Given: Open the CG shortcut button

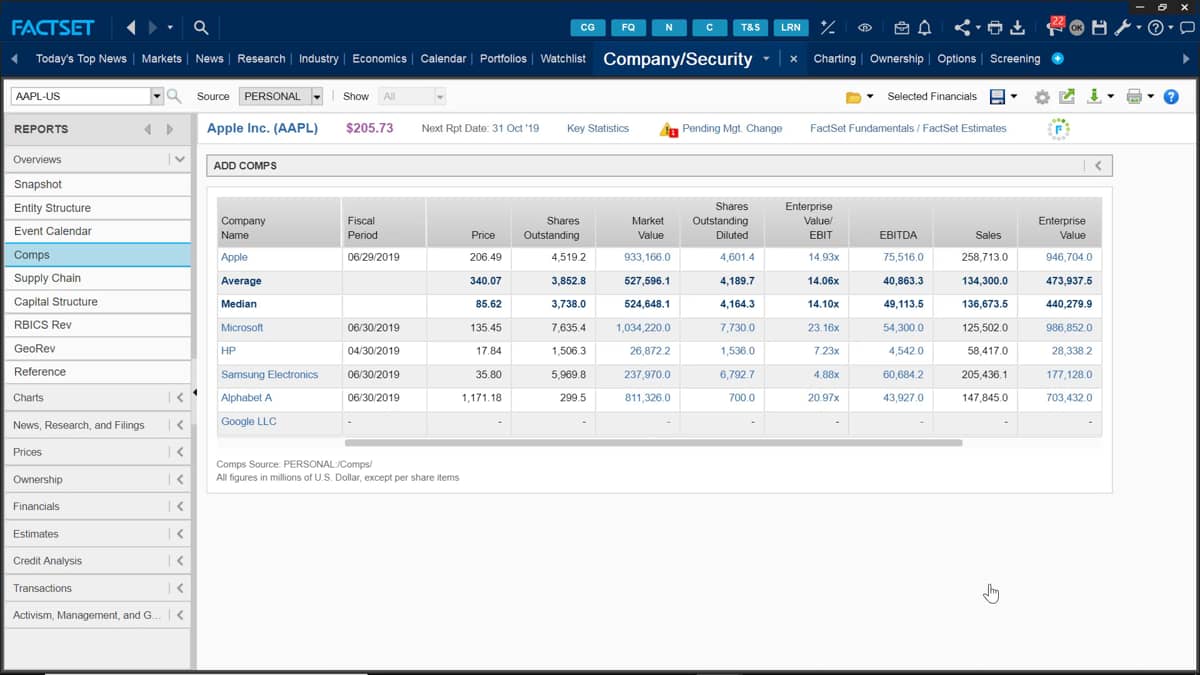Looking at the screenshot, I should point(587,28).
